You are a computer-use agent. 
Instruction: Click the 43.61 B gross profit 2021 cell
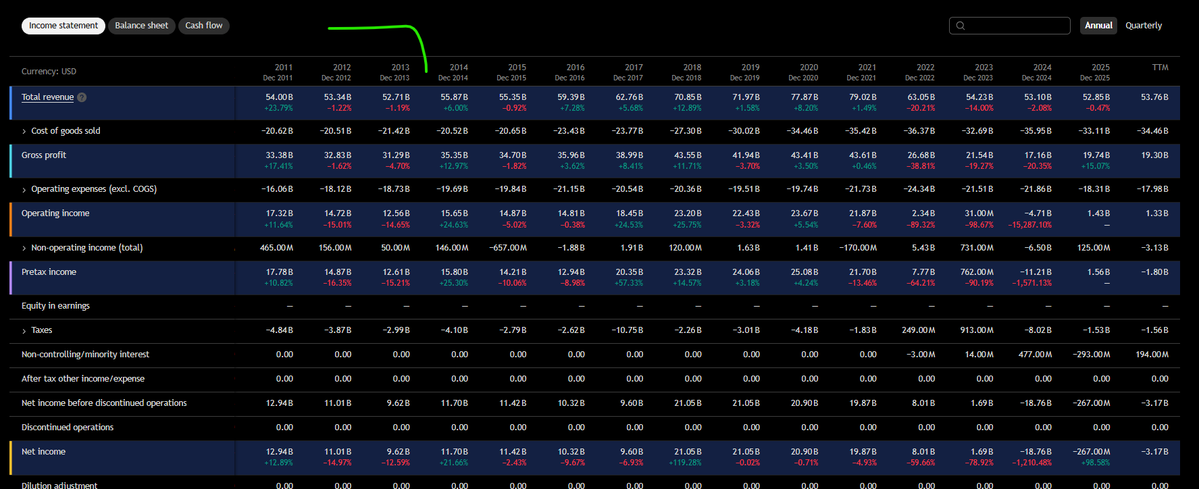(863, 155)
